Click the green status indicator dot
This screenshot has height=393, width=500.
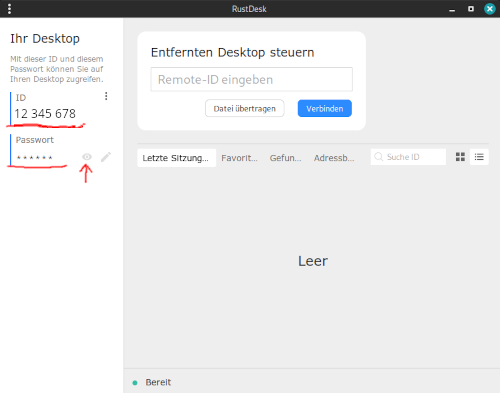pos(135,383)
